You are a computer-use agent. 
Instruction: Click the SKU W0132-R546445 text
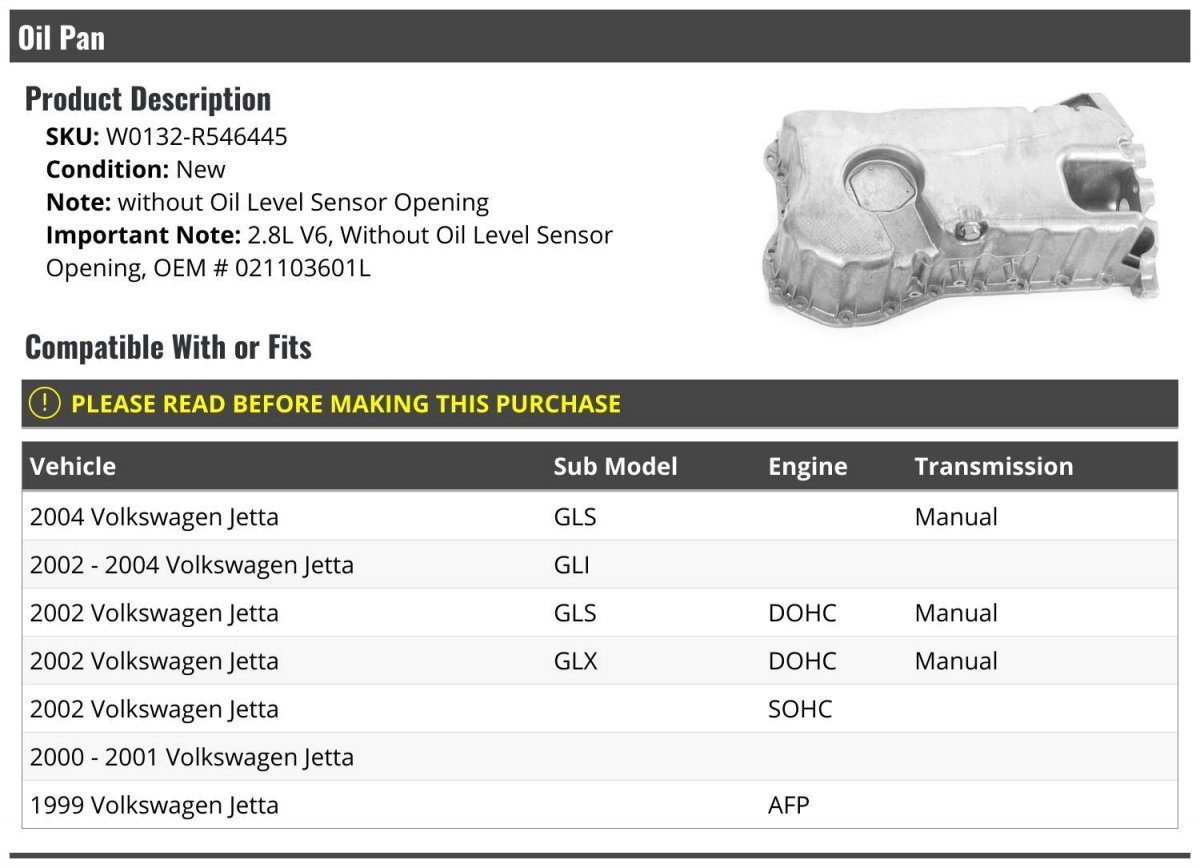pos(167,137)
